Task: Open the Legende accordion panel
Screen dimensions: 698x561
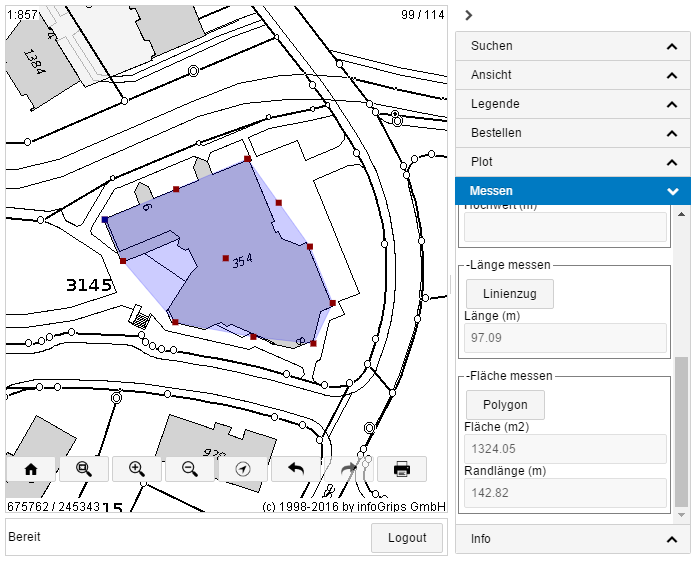Action: click(x=572, y=104)
